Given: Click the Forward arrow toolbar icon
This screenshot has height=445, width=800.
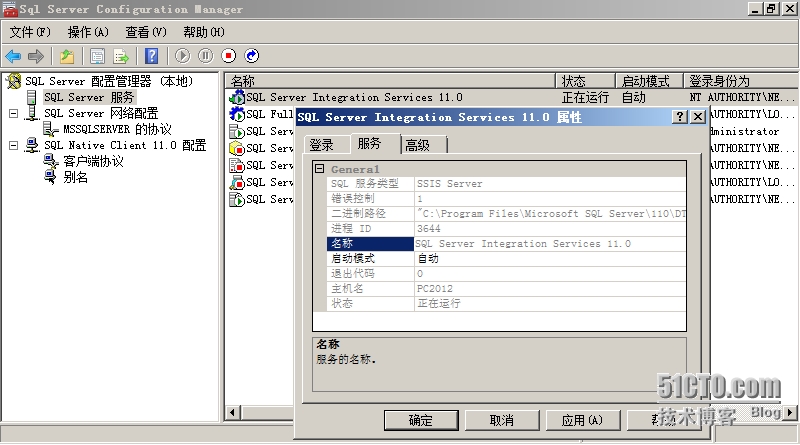Looking at the screenshot, I should click(x=36, y=56).
